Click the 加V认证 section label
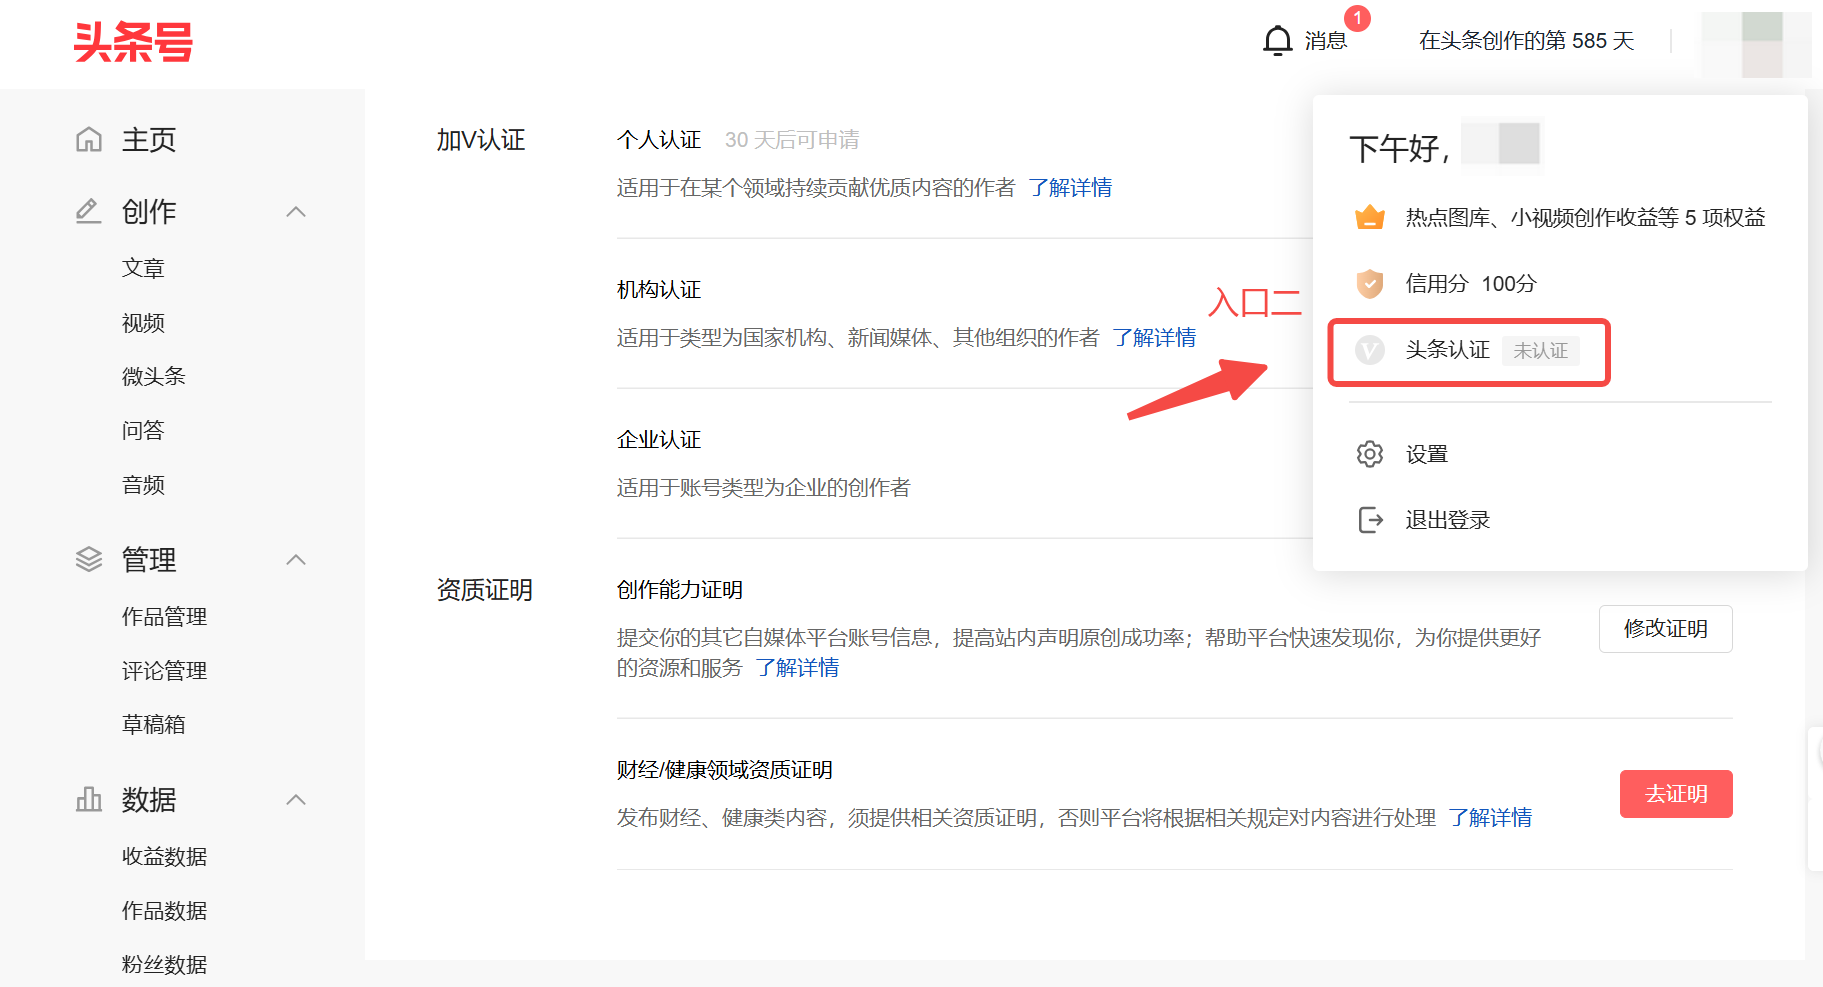This screenshot has width=1823, height=987. coord(481,140)
